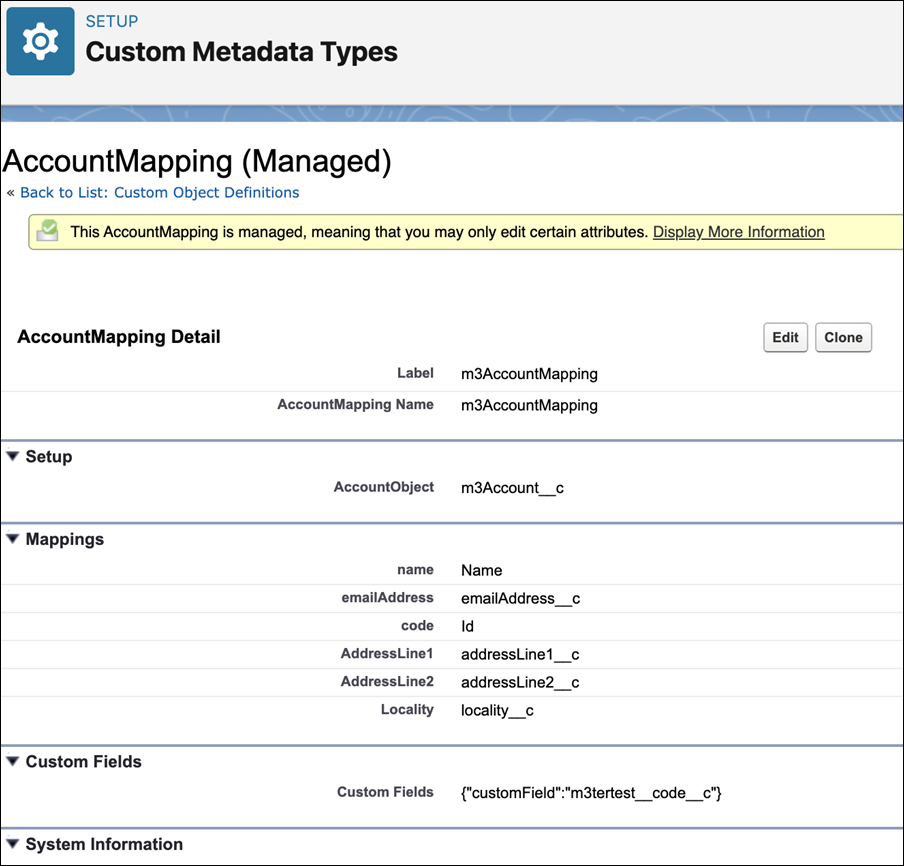Image resolution: width=904 pixels, height=866 pixels.
Task: Collapse the Setup section triangle
Action: (x=13, y=456)
